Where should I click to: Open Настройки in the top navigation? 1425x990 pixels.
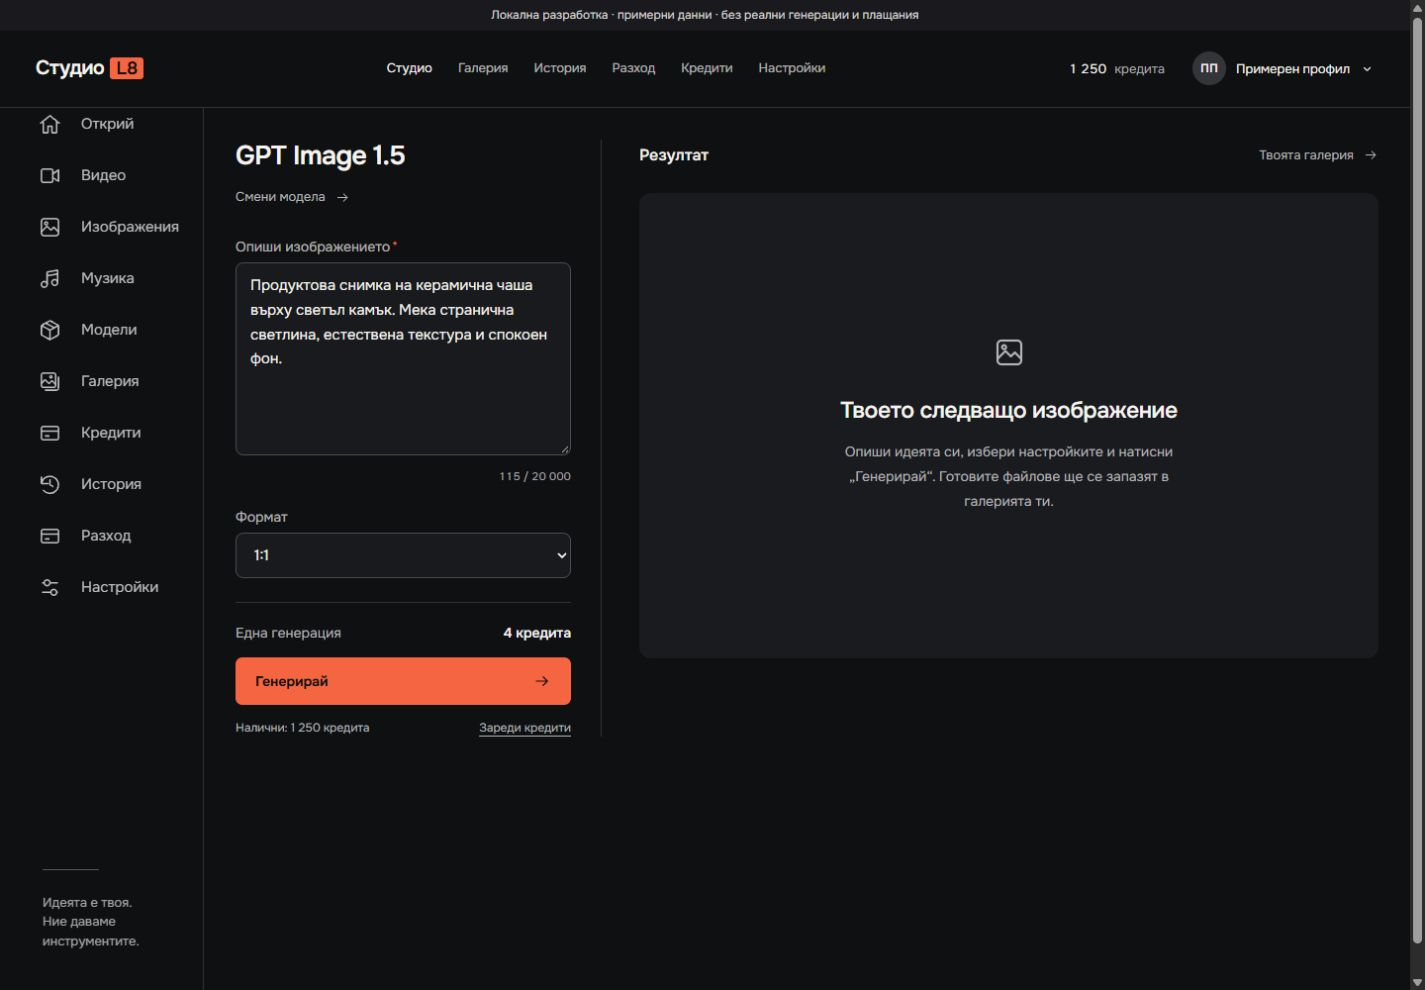tap(792, 68)
